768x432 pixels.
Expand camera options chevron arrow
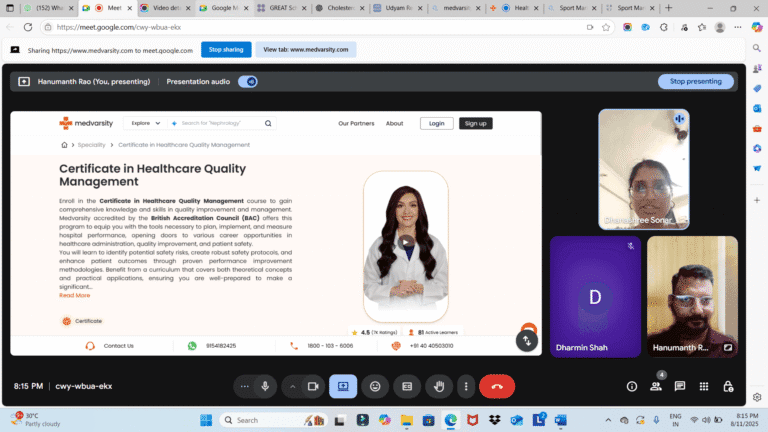tap(293, 386)
